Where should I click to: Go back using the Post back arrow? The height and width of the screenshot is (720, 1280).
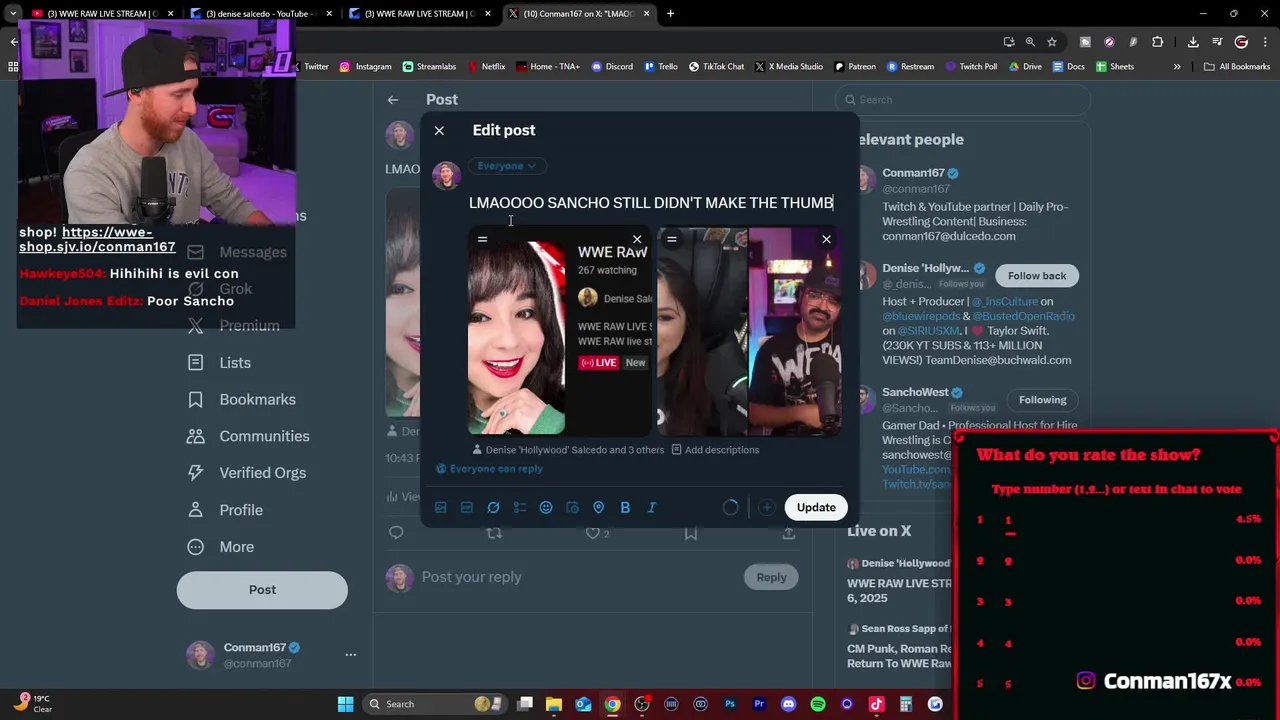[x=393, y=100]
